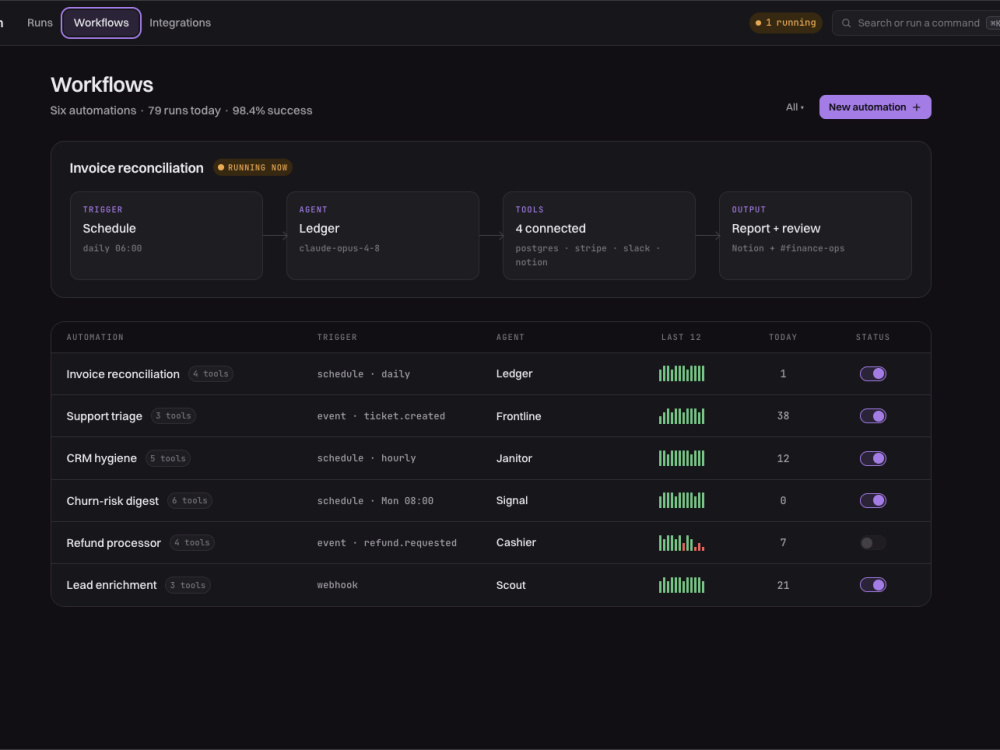Click the 4 tools badge on Invoice reconciliation

pyautogui.click(x=210, y=374)
